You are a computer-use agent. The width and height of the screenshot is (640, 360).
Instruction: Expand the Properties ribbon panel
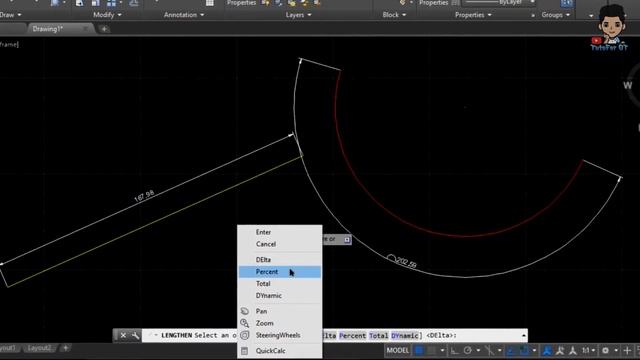[473, 15]
